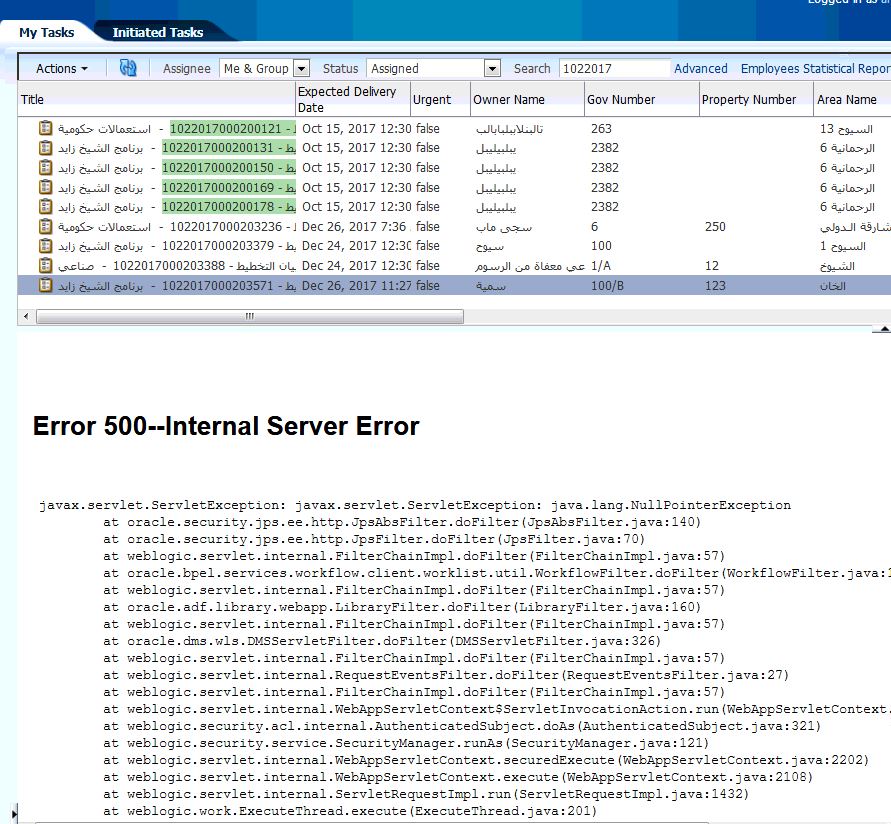
Task: Click the Gov Number cell 1/A
Action: click(601, 265)
